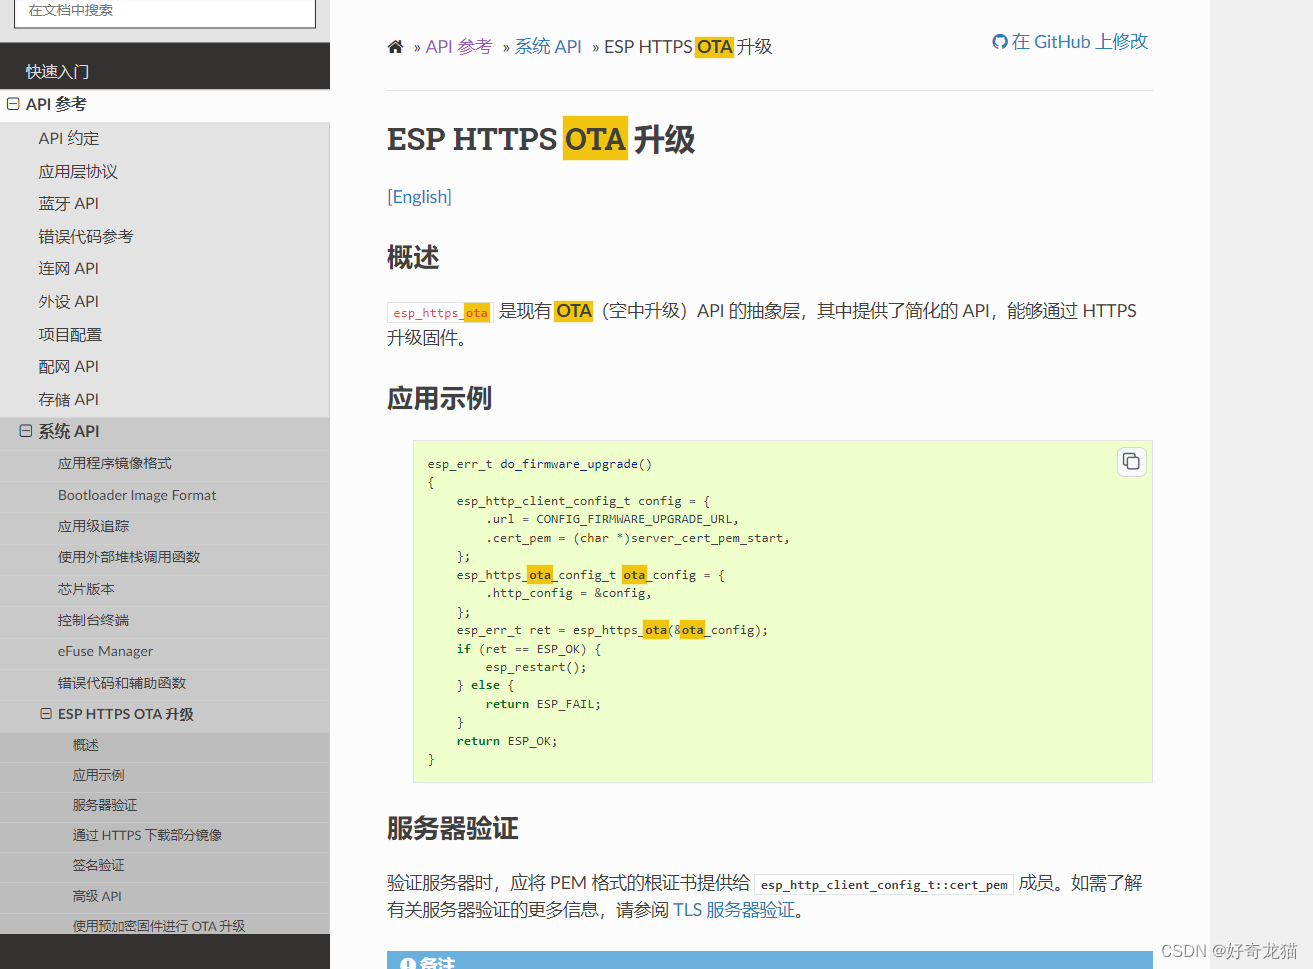
Task: Click the 服务器验证 section heading
Action: point(453,828)
